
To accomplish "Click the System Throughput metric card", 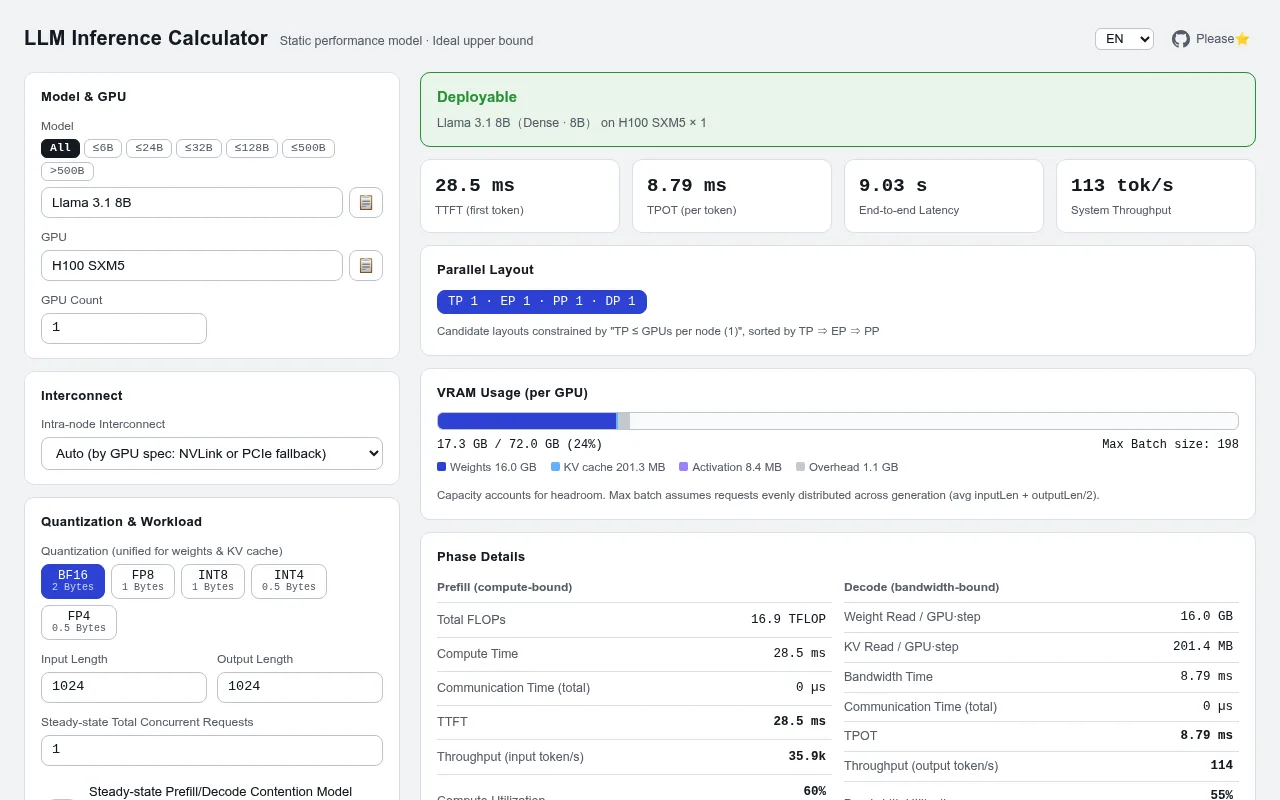I will click(1156, 196).
